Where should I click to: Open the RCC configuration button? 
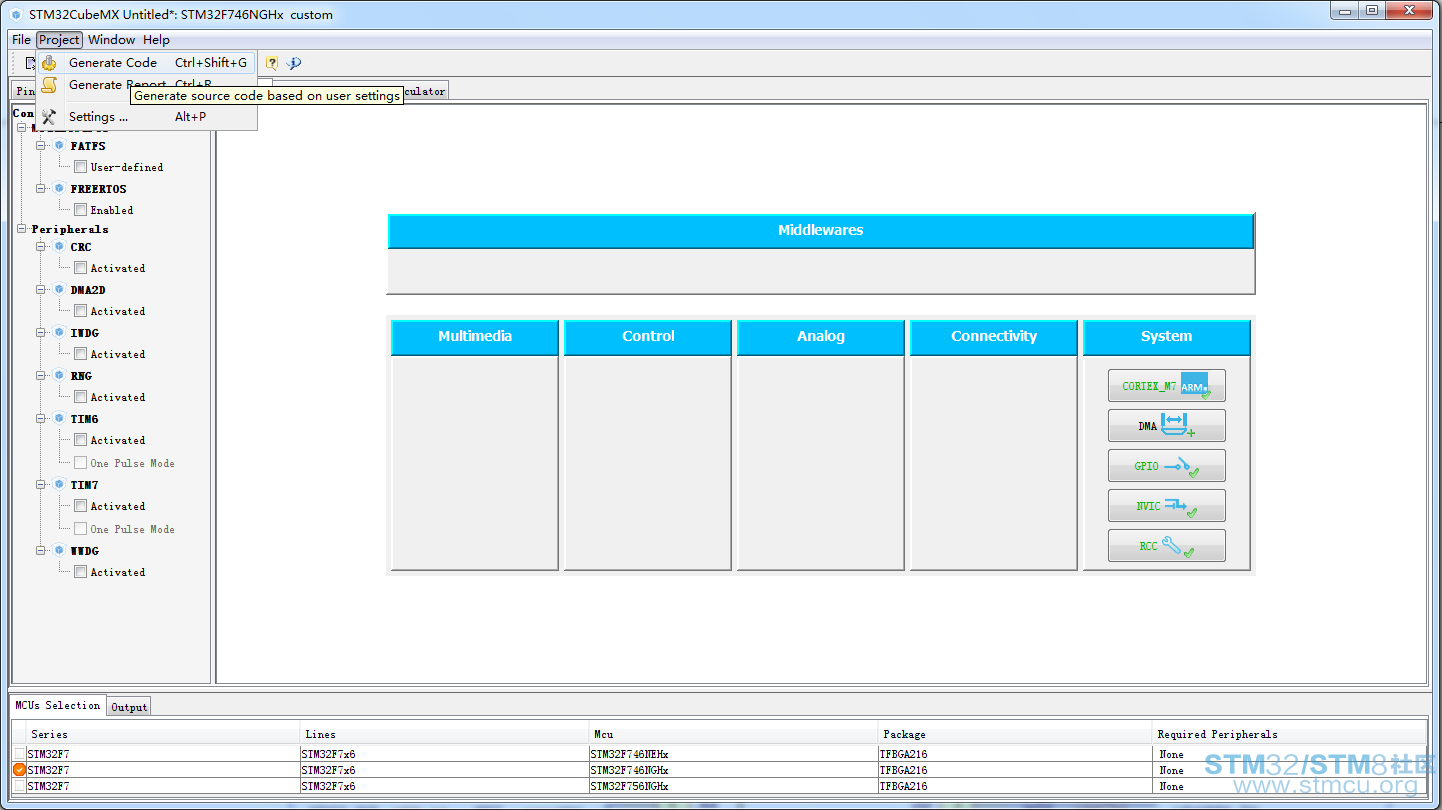click(x=1166, y=546)
